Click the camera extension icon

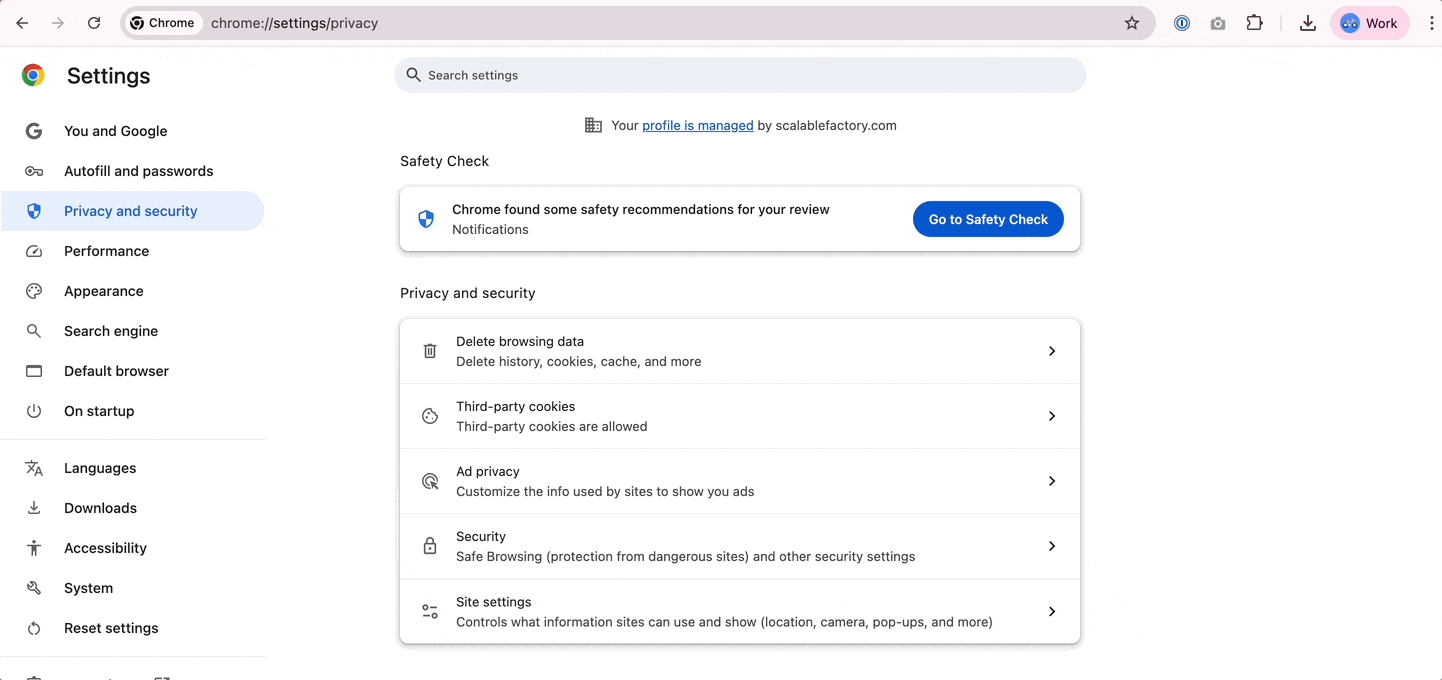pyautogui.click(x=1217, y=23)
